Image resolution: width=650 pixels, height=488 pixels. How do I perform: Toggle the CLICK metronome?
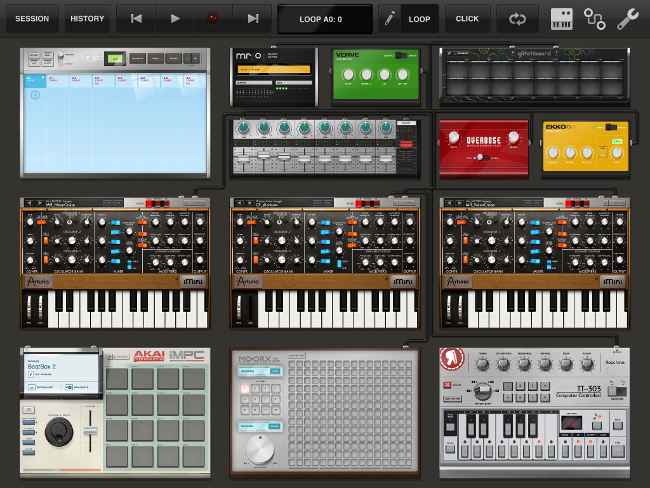pos(467,19)
